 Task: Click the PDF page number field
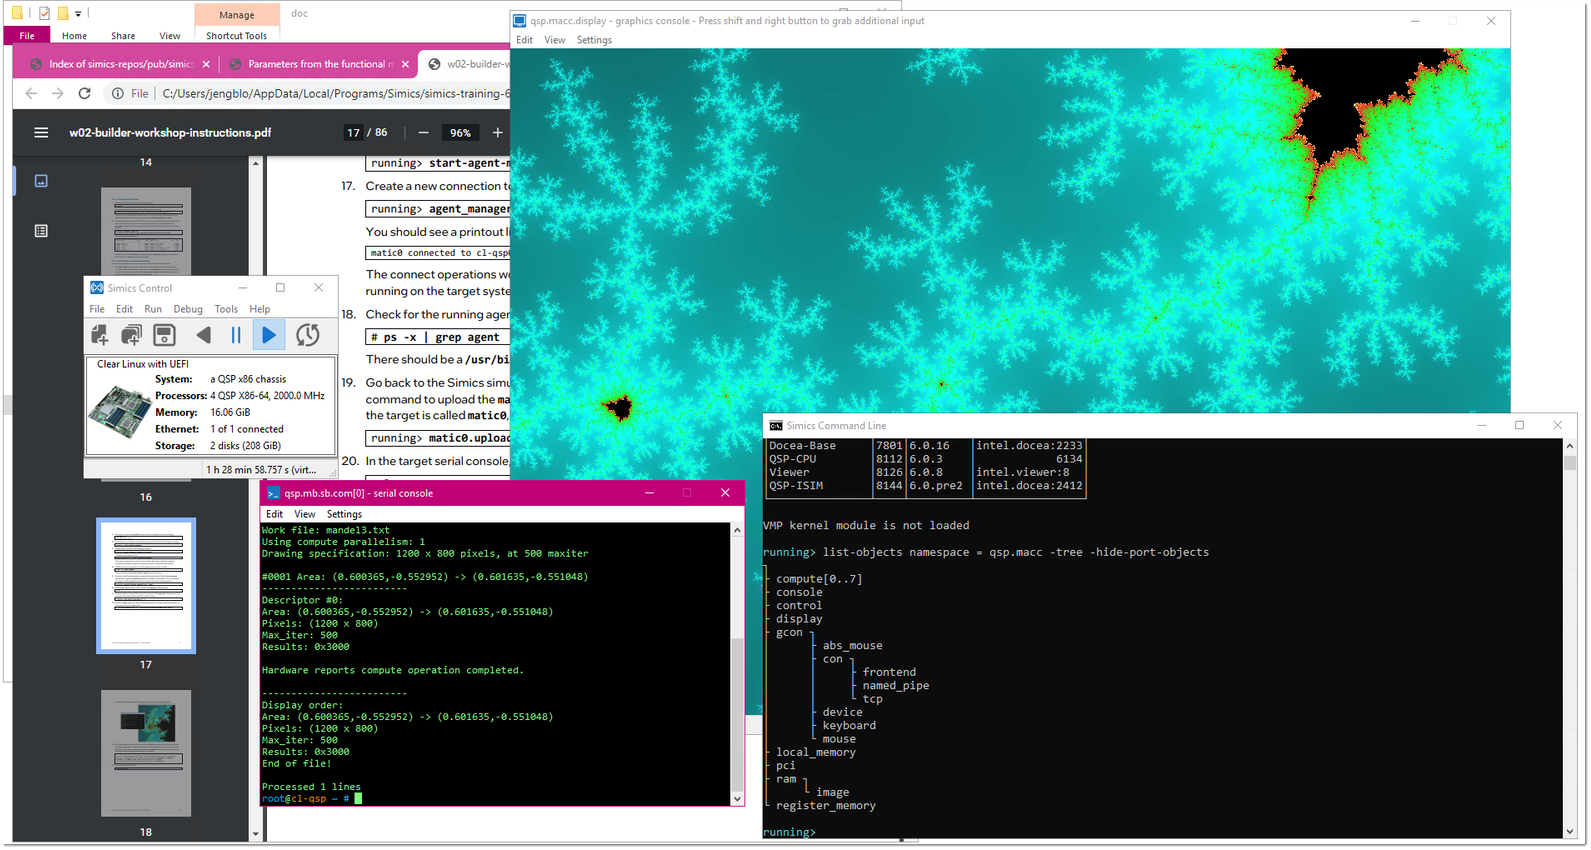tap(354, 133)
